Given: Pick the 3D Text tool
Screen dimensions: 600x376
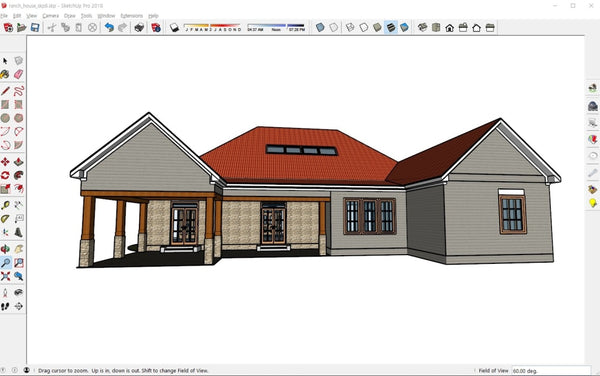Looking at the screenshot, I should (x=18, y=232).
